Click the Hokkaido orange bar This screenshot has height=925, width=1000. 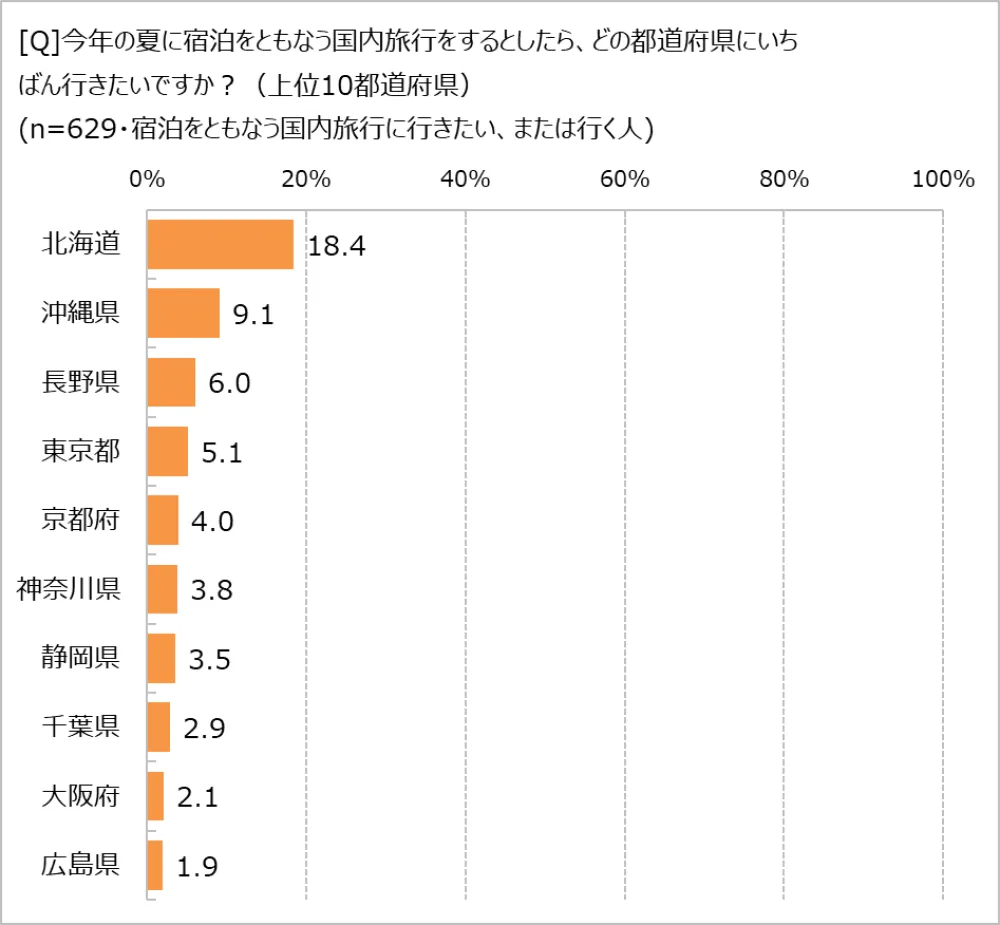[x=220, y=245]
